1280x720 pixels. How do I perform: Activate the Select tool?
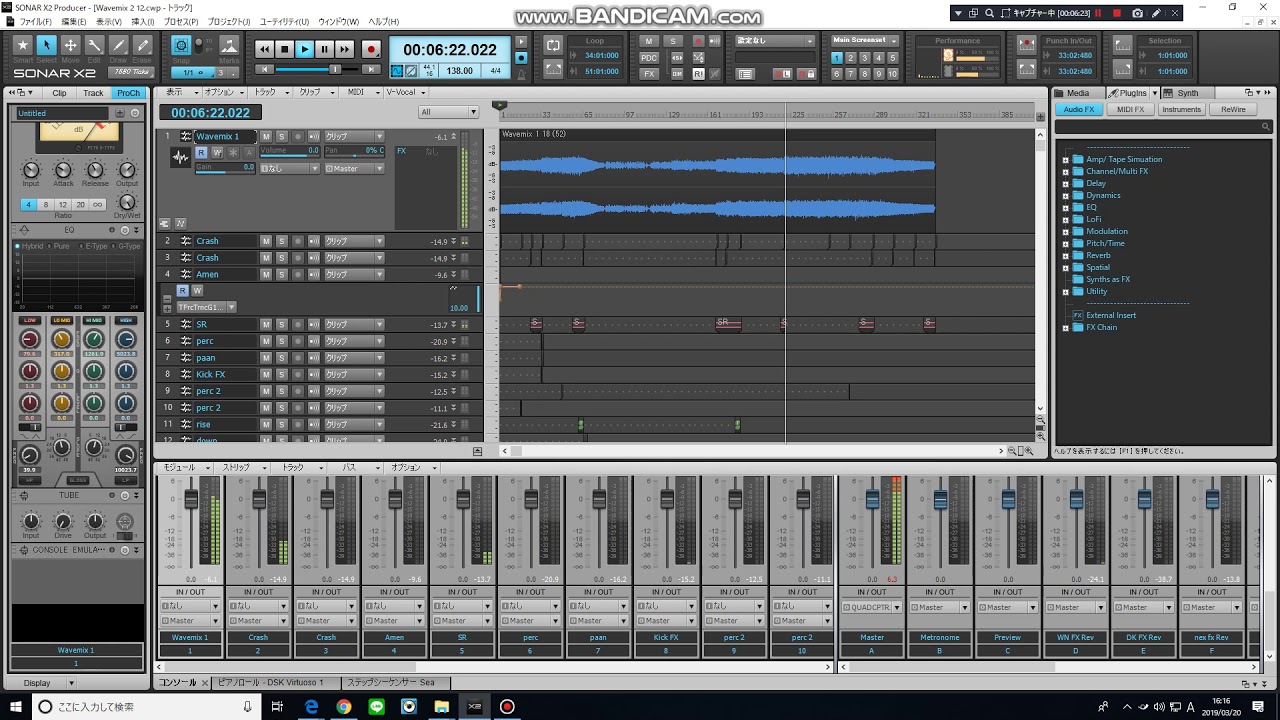(46, 46)
